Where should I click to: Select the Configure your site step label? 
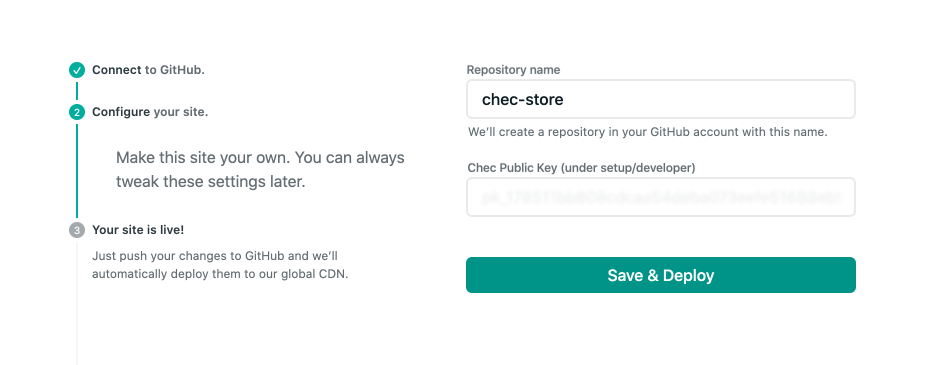[x=150, y=112]
